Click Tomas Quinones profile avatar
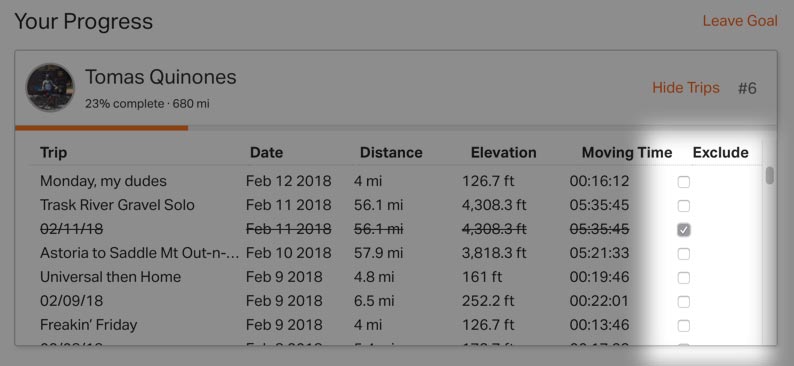This screenshot has height=366, width=794. click(x=50, y=88)
